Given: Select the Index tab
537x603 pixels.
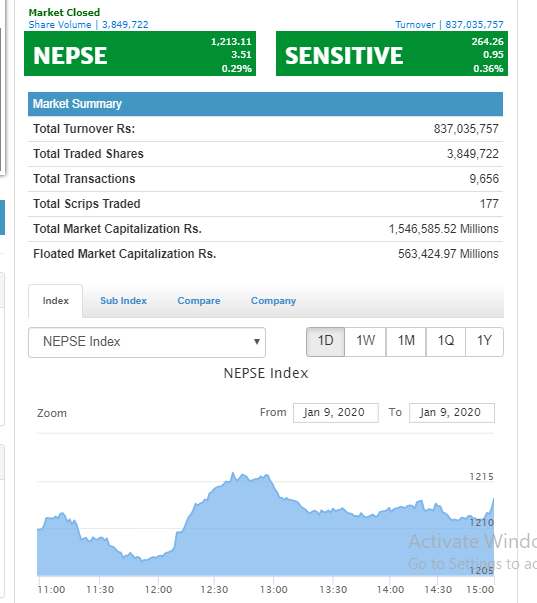Looking at the screenshot, I should pos(55,301).
